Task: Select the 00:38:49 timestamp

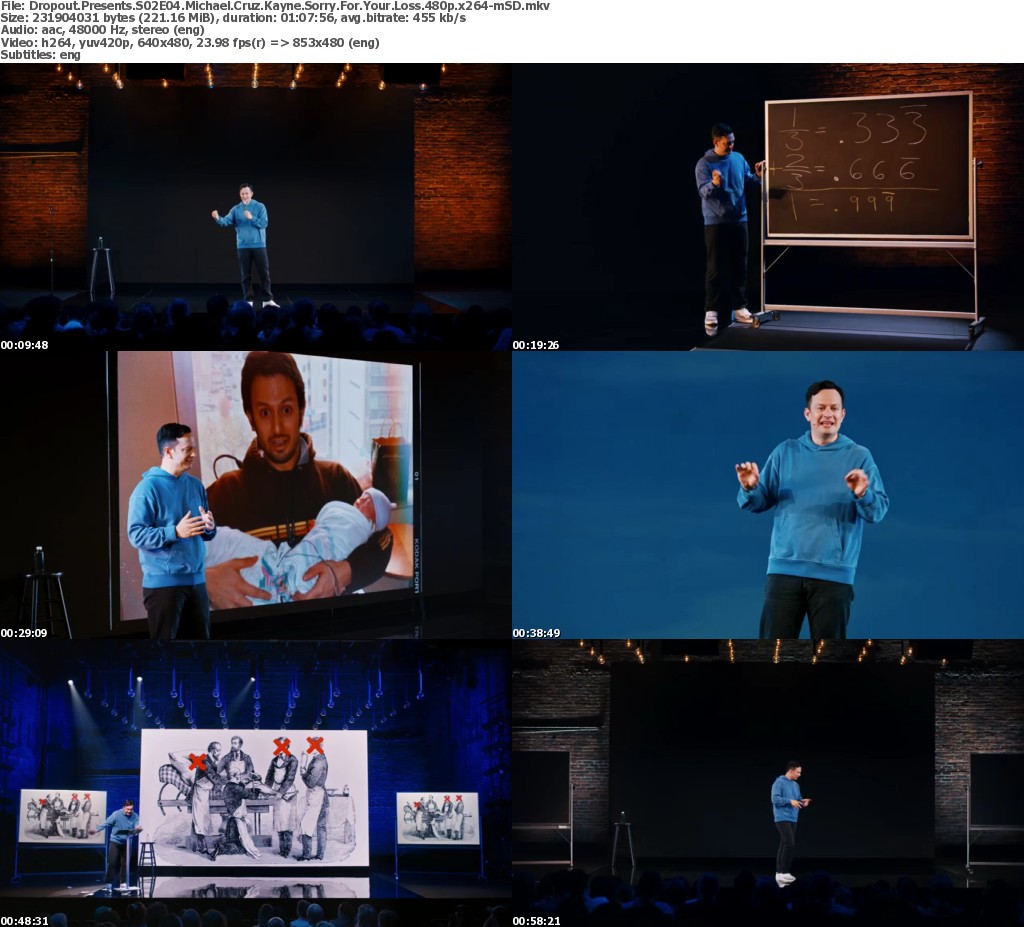Action: tap(537, 633)
